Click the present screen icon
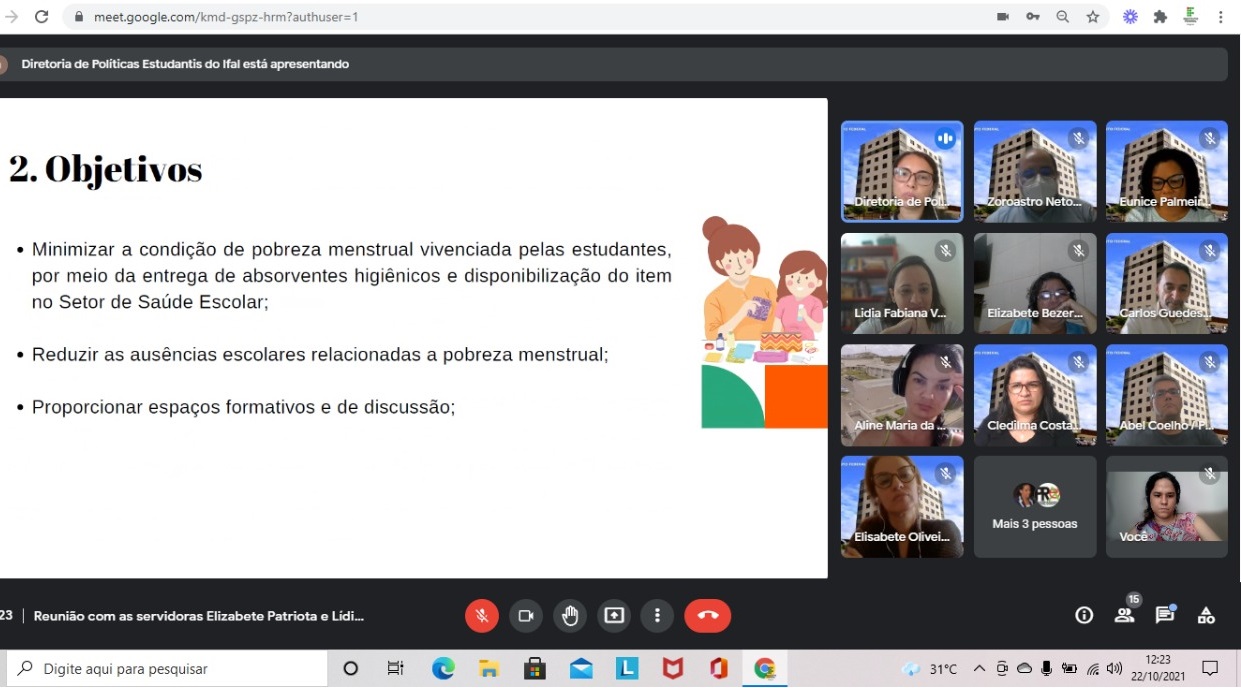1241x688 pixels. (x=614, y=616)
